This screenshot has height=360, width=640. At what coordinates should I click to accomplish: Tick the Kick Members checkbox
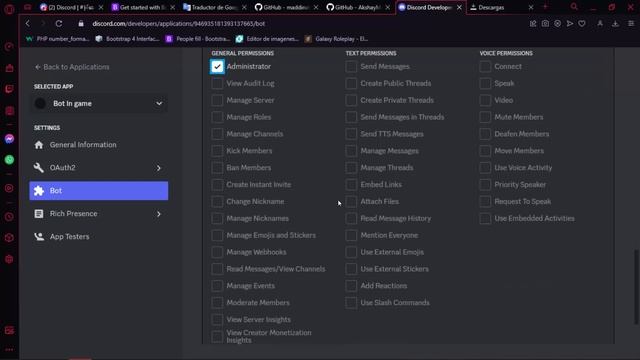[x=217, y=151]
